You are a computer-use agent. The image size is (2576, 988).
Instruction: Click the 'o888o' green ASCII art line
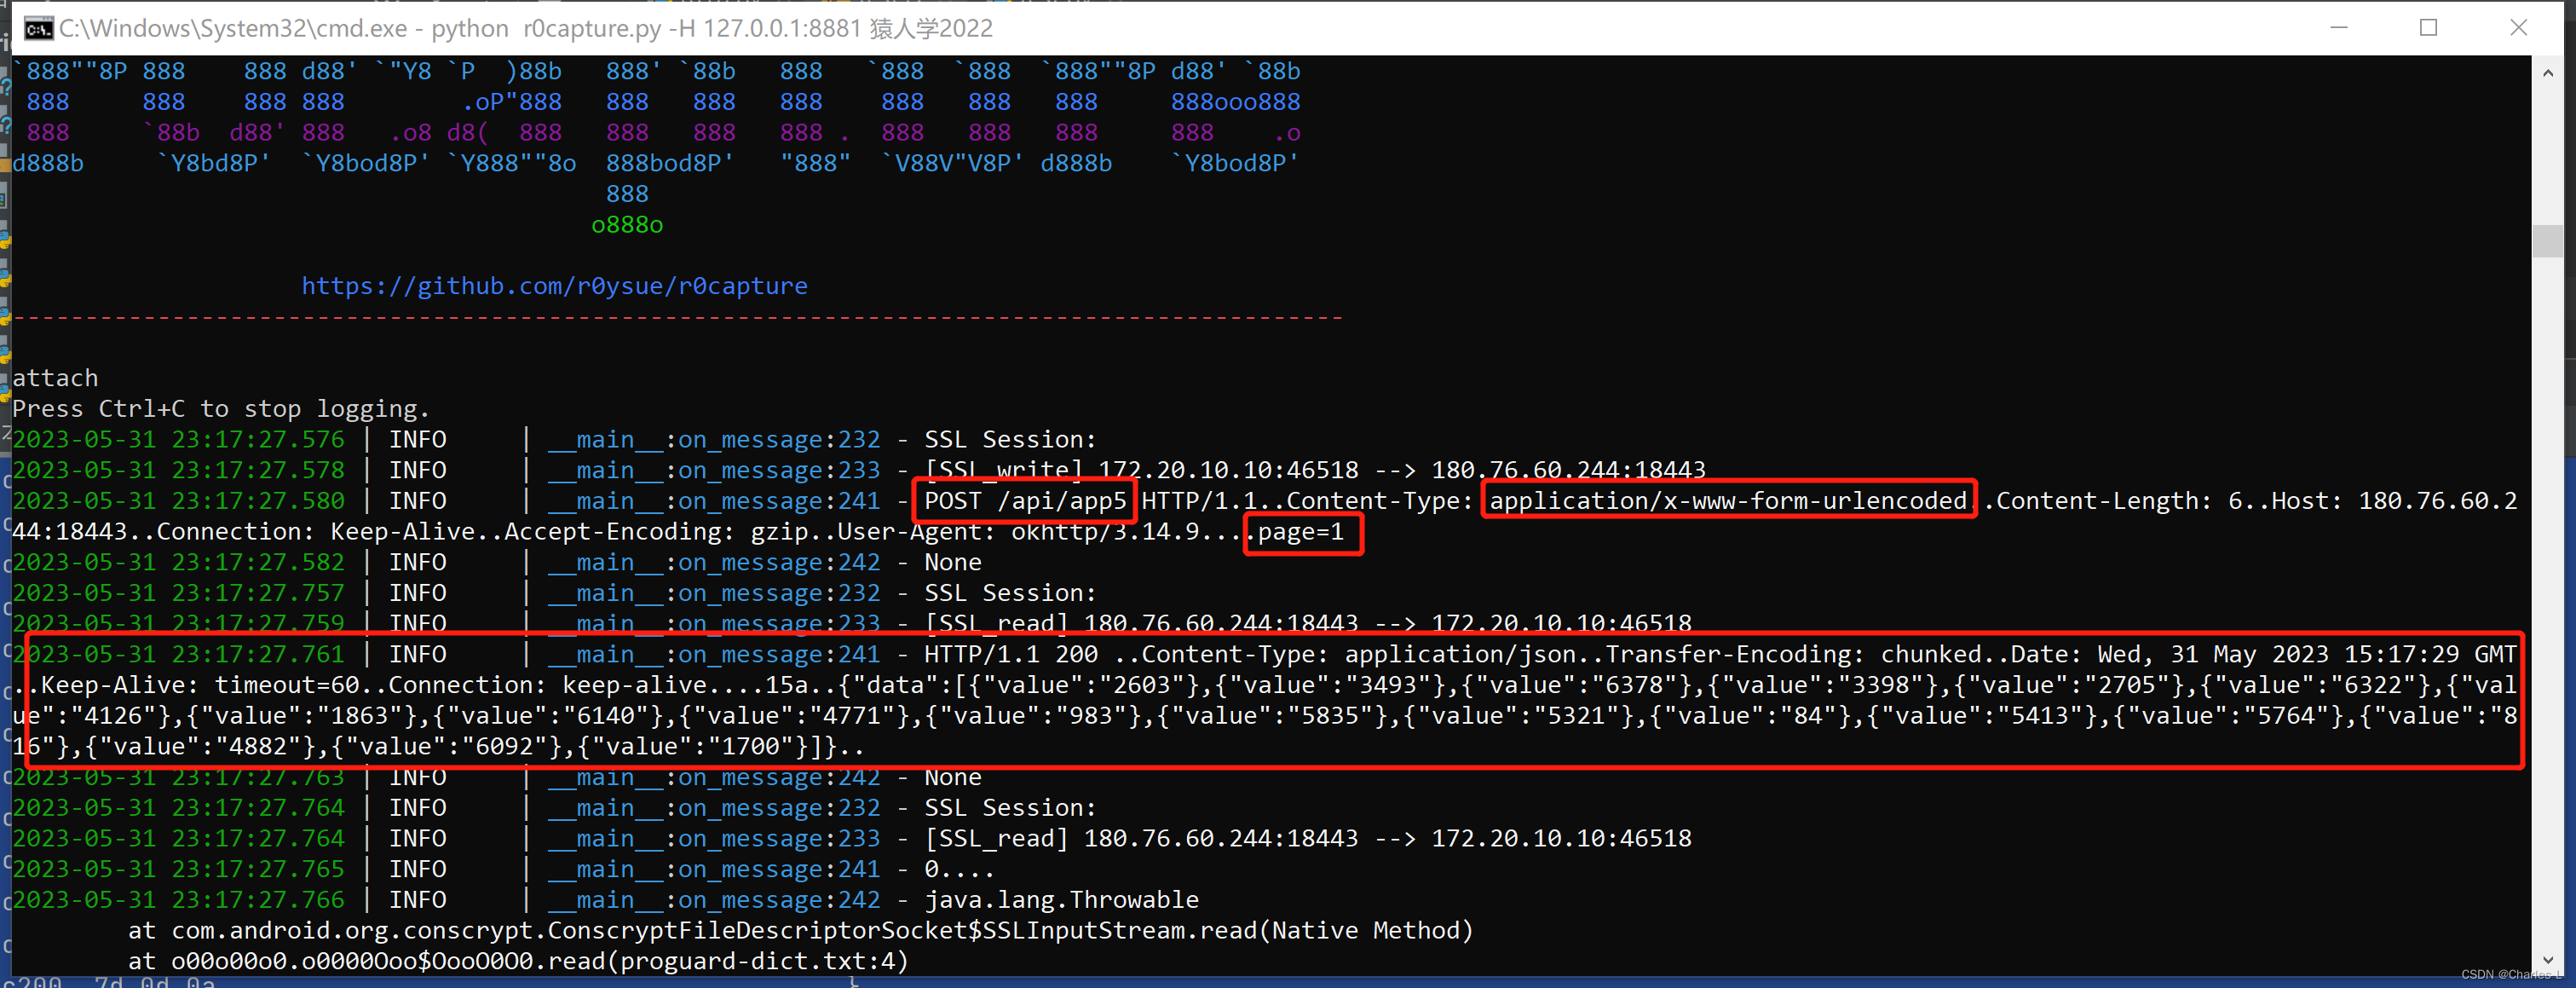click(627, 225)
